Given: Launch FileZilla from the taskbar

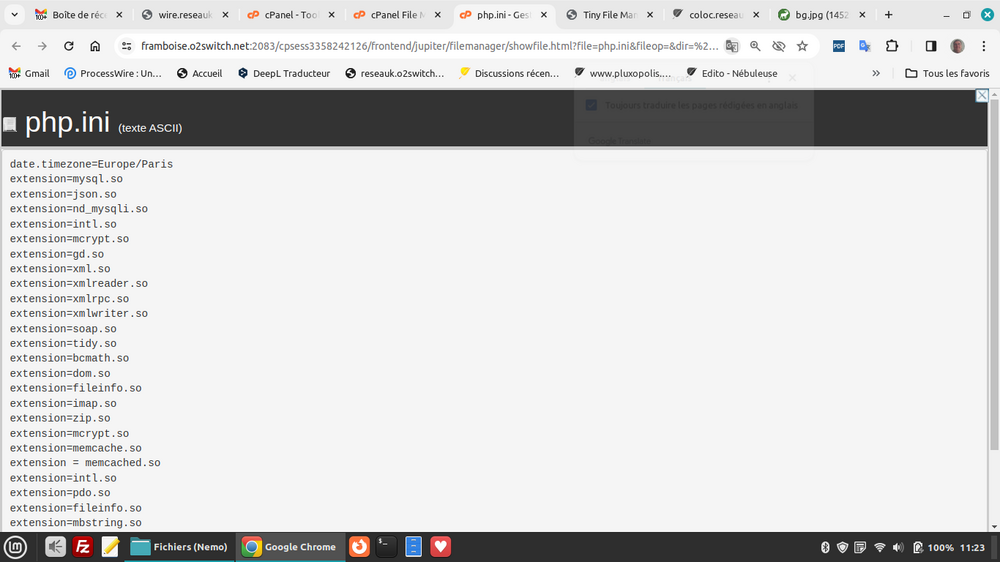Looking at the screenshot, I should pos(83,547).
